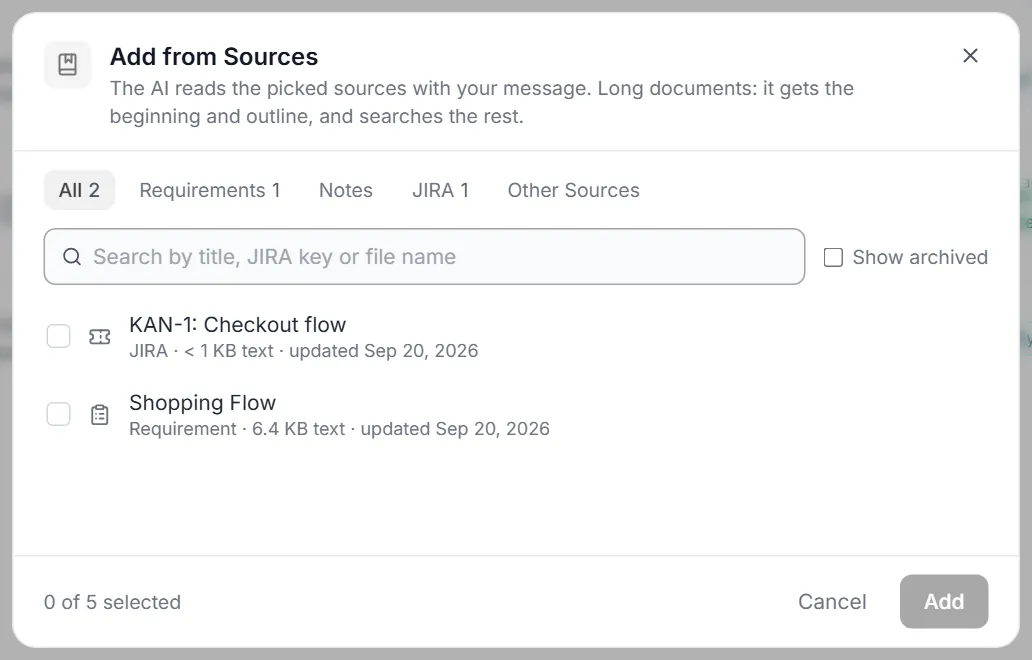Click the clipboard icon for Shopping Flow
The image size is (1032, 660).
(x=99, y=415)
